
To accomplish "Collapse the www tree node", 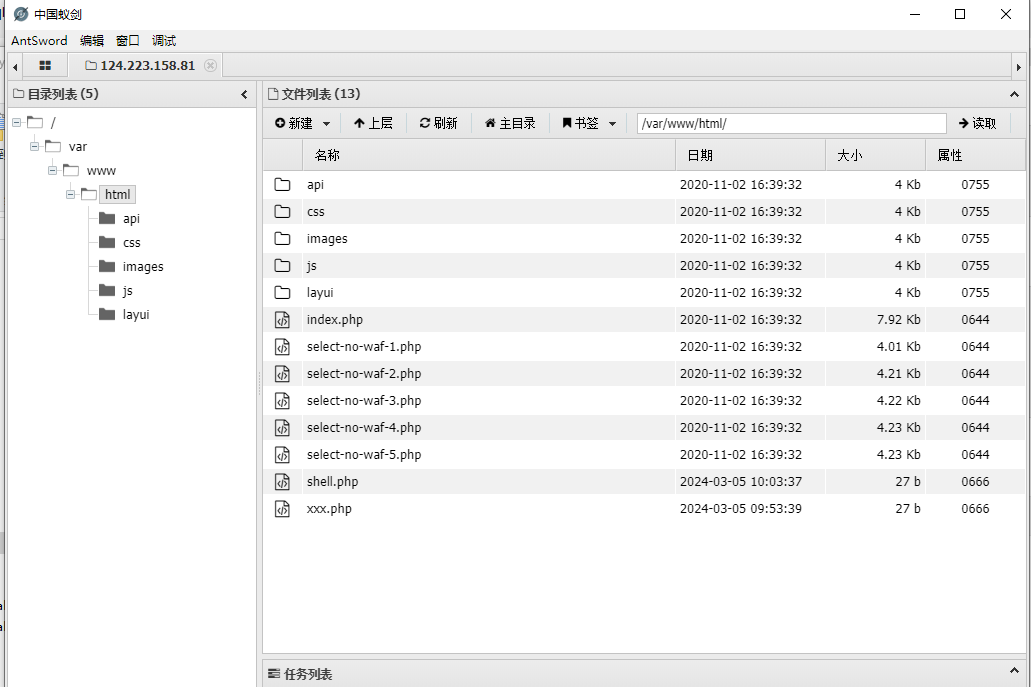I will coord(52,170).
